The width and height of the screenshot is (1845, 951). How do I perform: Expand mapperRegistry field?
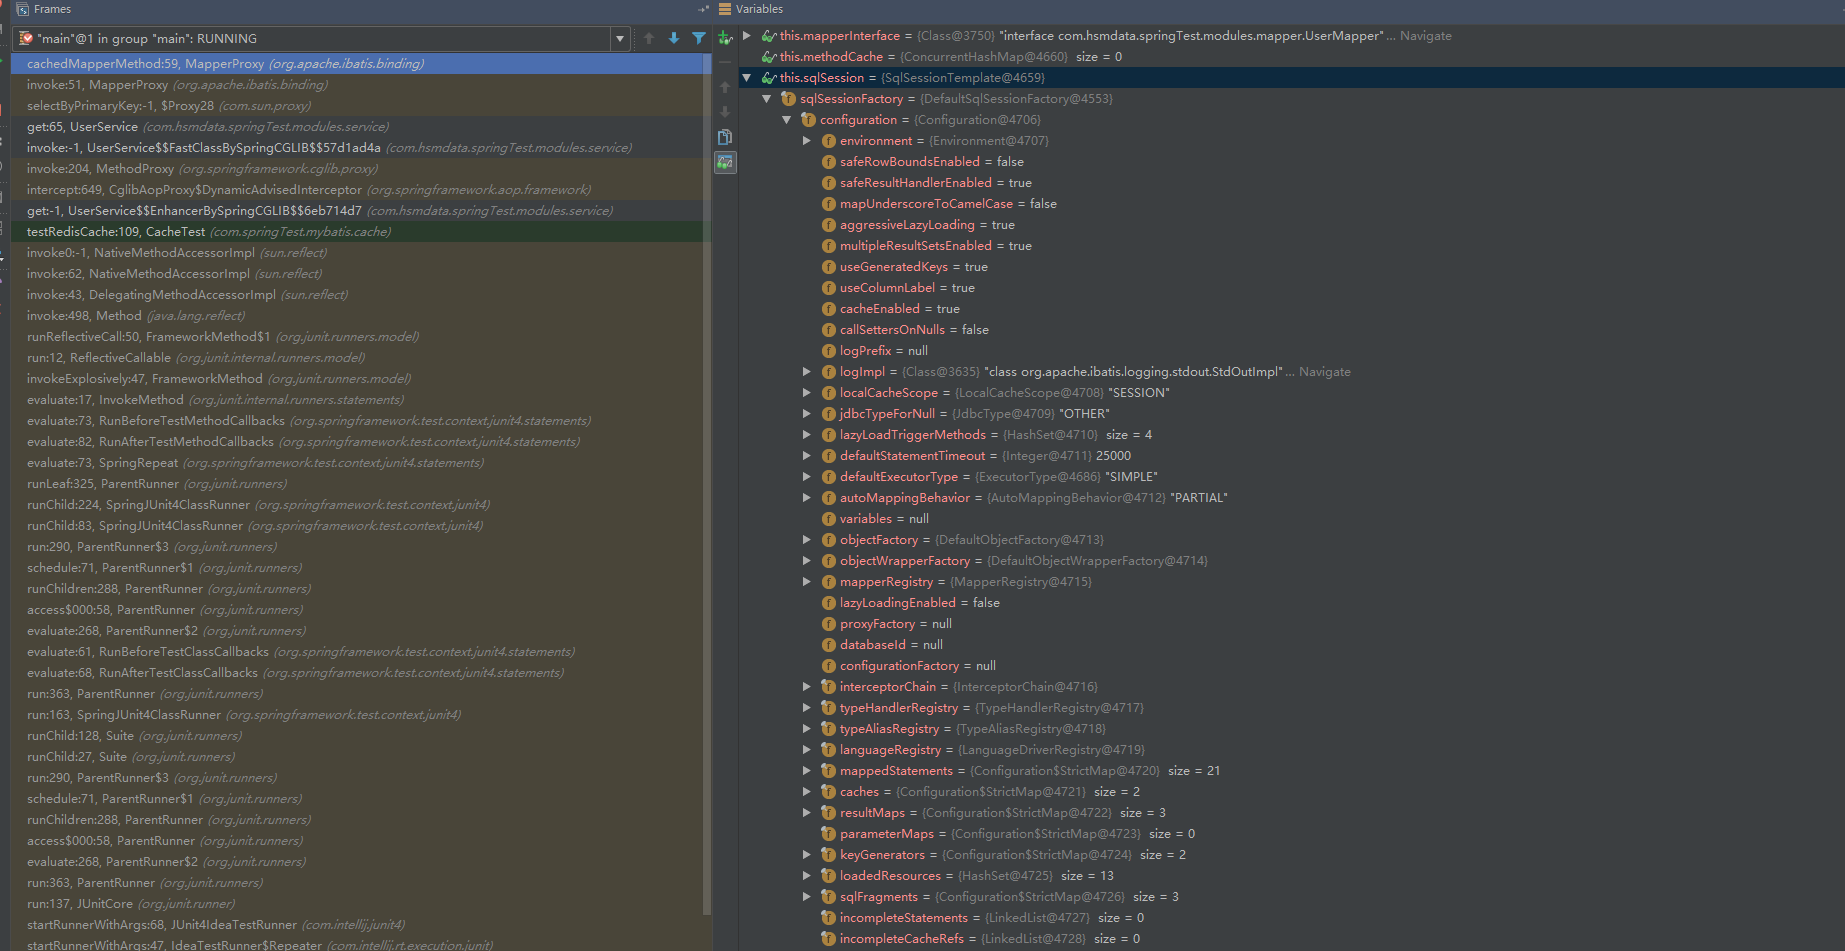point(807,582)
